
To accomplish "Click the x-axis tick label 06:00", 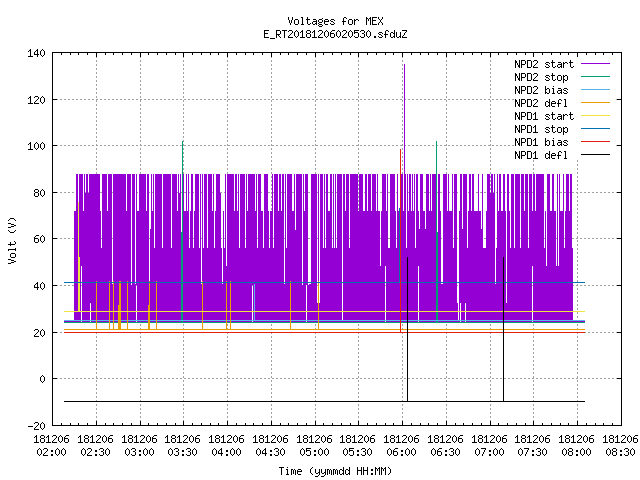I will pyautogui.click(x=402, y=452).
